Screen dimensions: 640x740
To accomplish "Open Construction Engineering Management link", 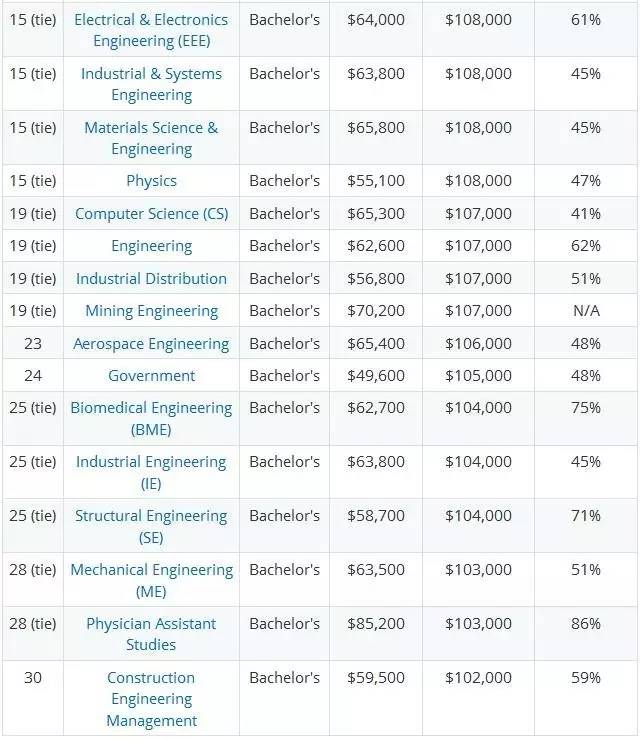I will coord(151,699).
